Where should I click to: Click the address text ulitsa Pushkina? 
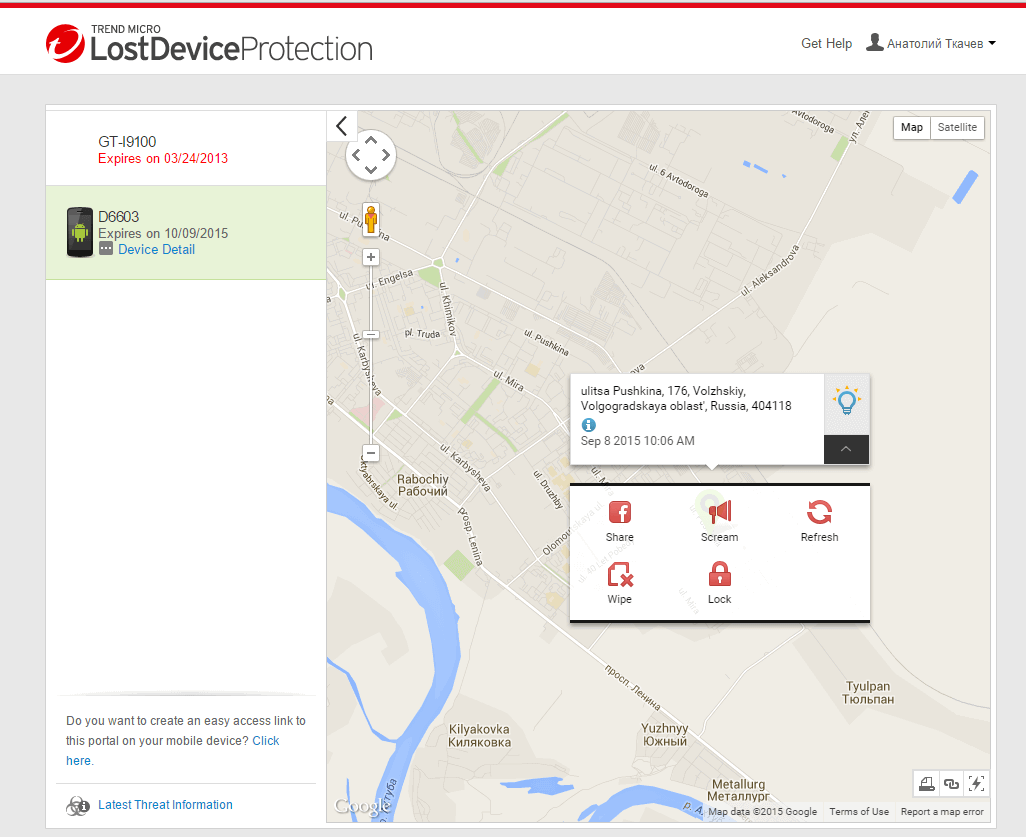tap(686, 398)
